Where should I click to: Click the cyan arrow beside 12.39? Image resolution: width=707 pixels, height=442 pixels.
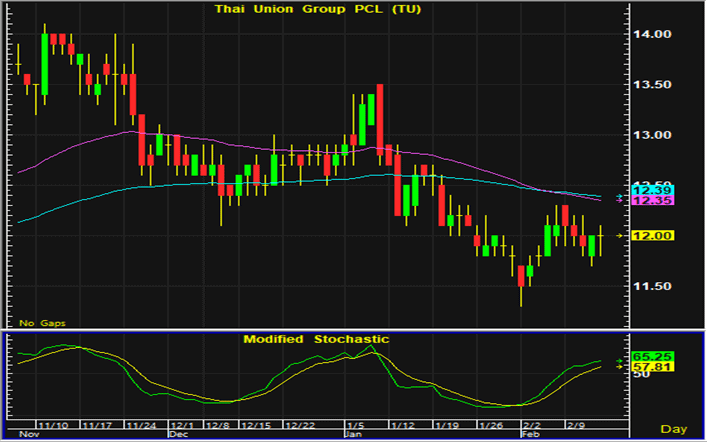tap(620, 197)
